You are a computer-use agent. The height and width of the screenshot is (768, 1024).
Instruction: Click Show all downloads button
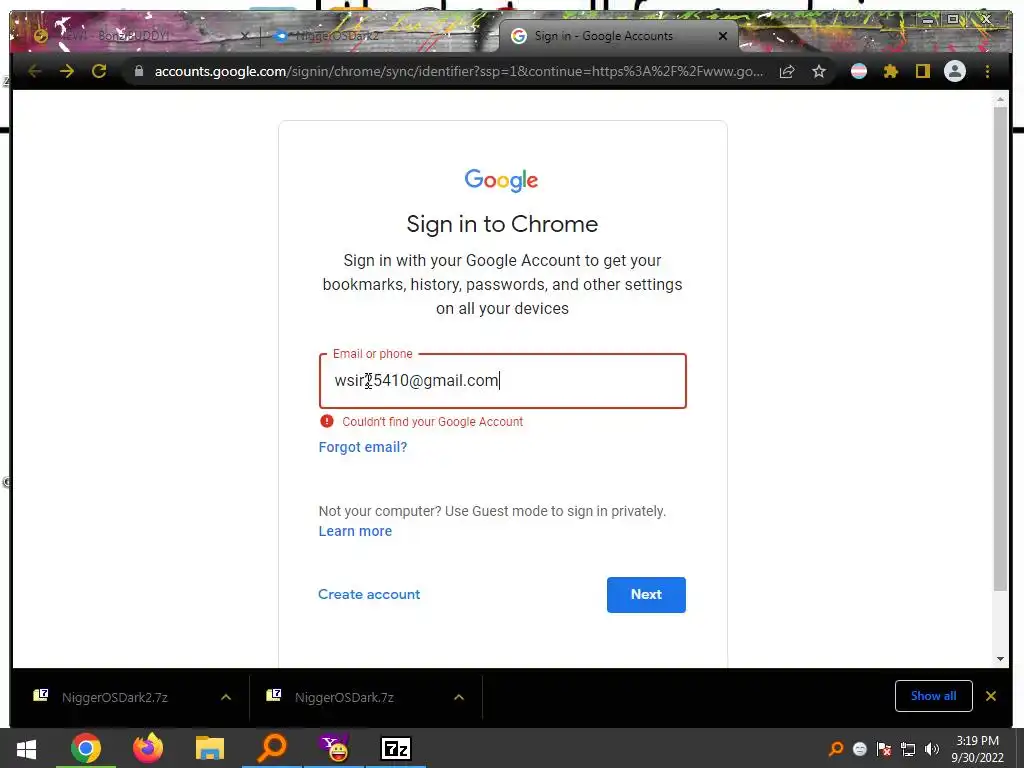click(933, 696)
